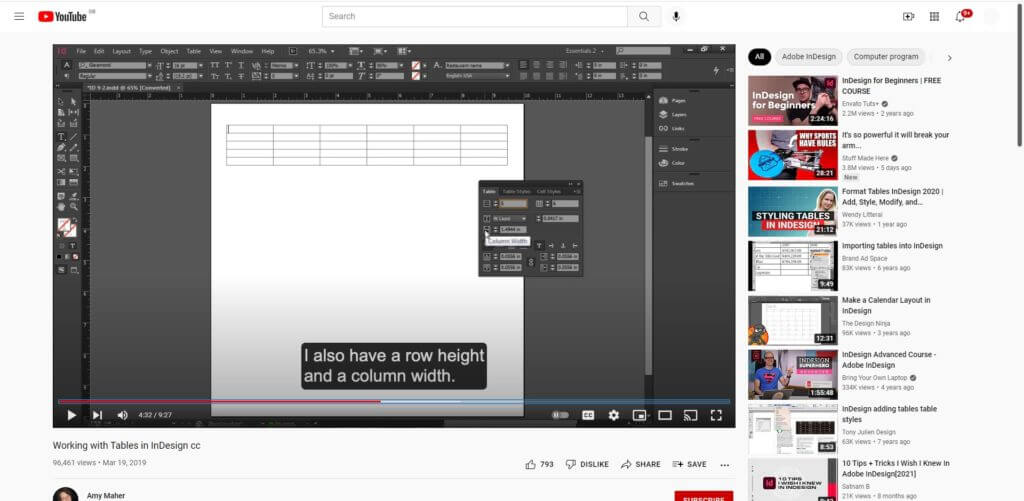This screenshot has height=501, width=1024.
Task: Show more topic chips with right chevron
Action: point(949,57)
